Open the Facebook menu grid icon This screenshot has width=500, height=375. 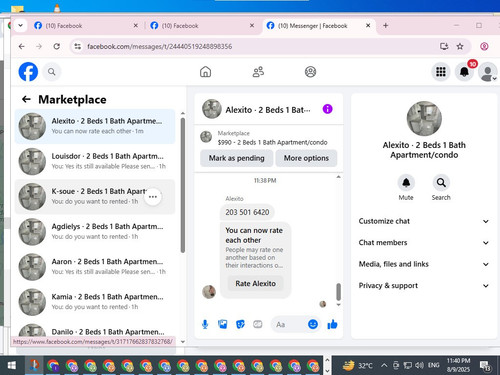(441, 72)
